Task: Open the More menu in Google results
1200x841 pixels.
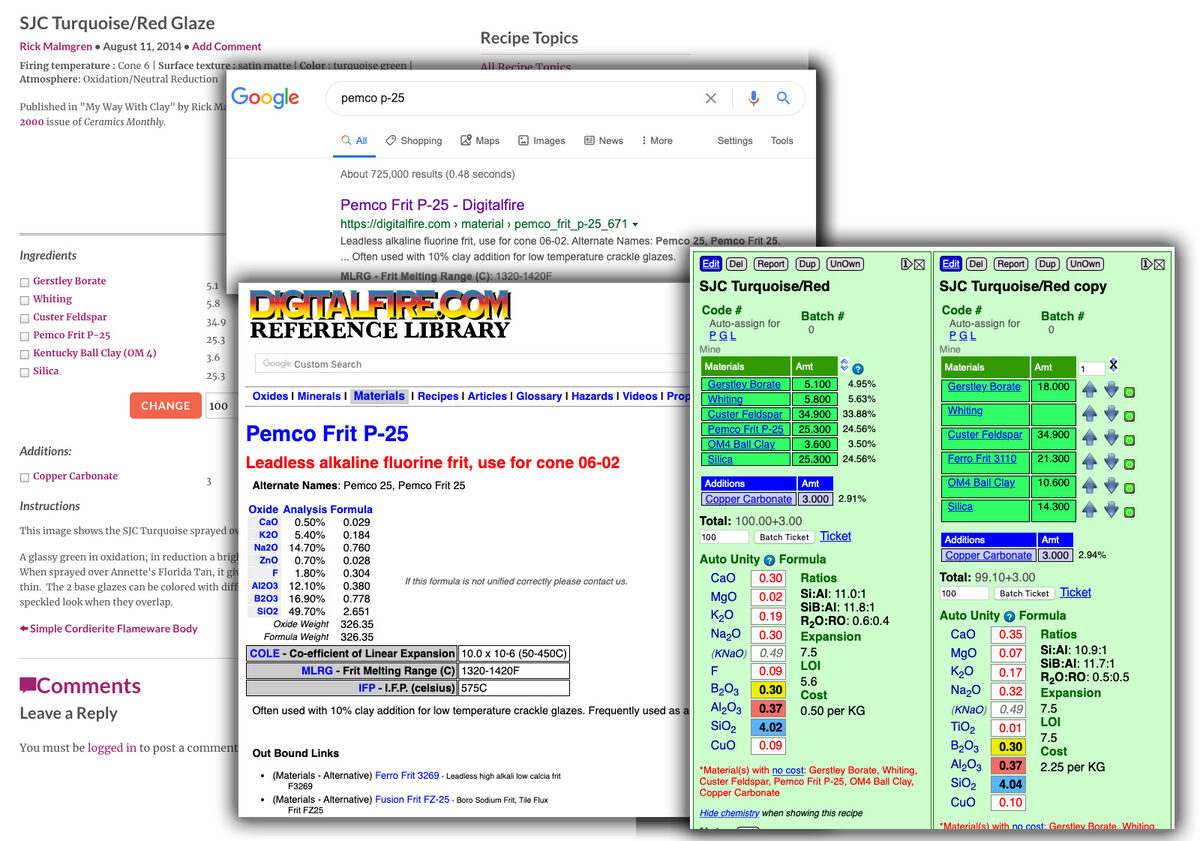Action: (x=656, y=141)
